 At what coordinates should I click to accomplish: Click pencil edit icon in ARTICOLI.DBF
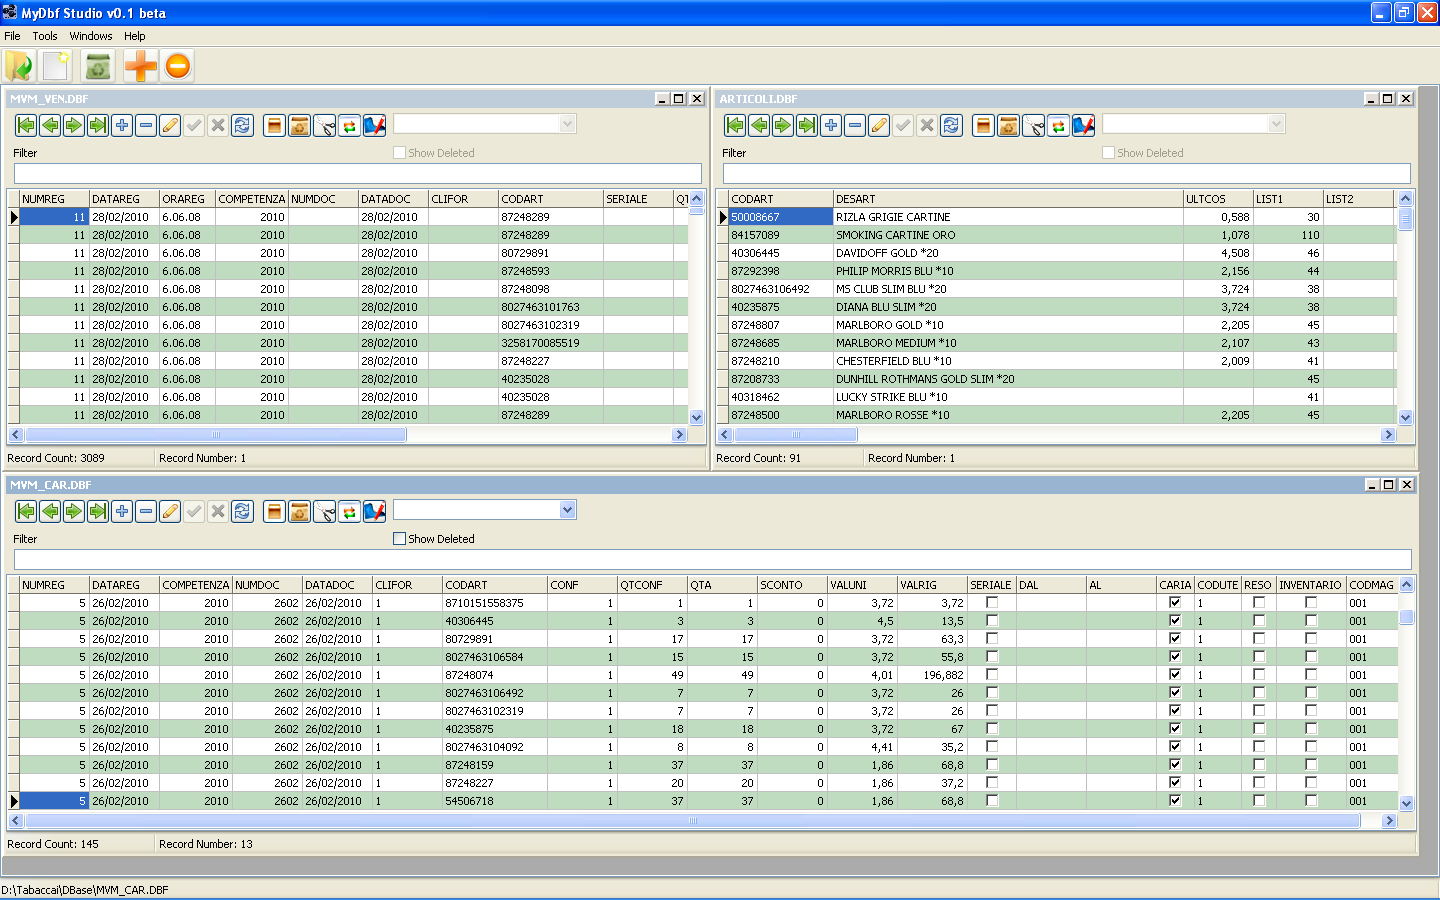[x=879, y=125]
